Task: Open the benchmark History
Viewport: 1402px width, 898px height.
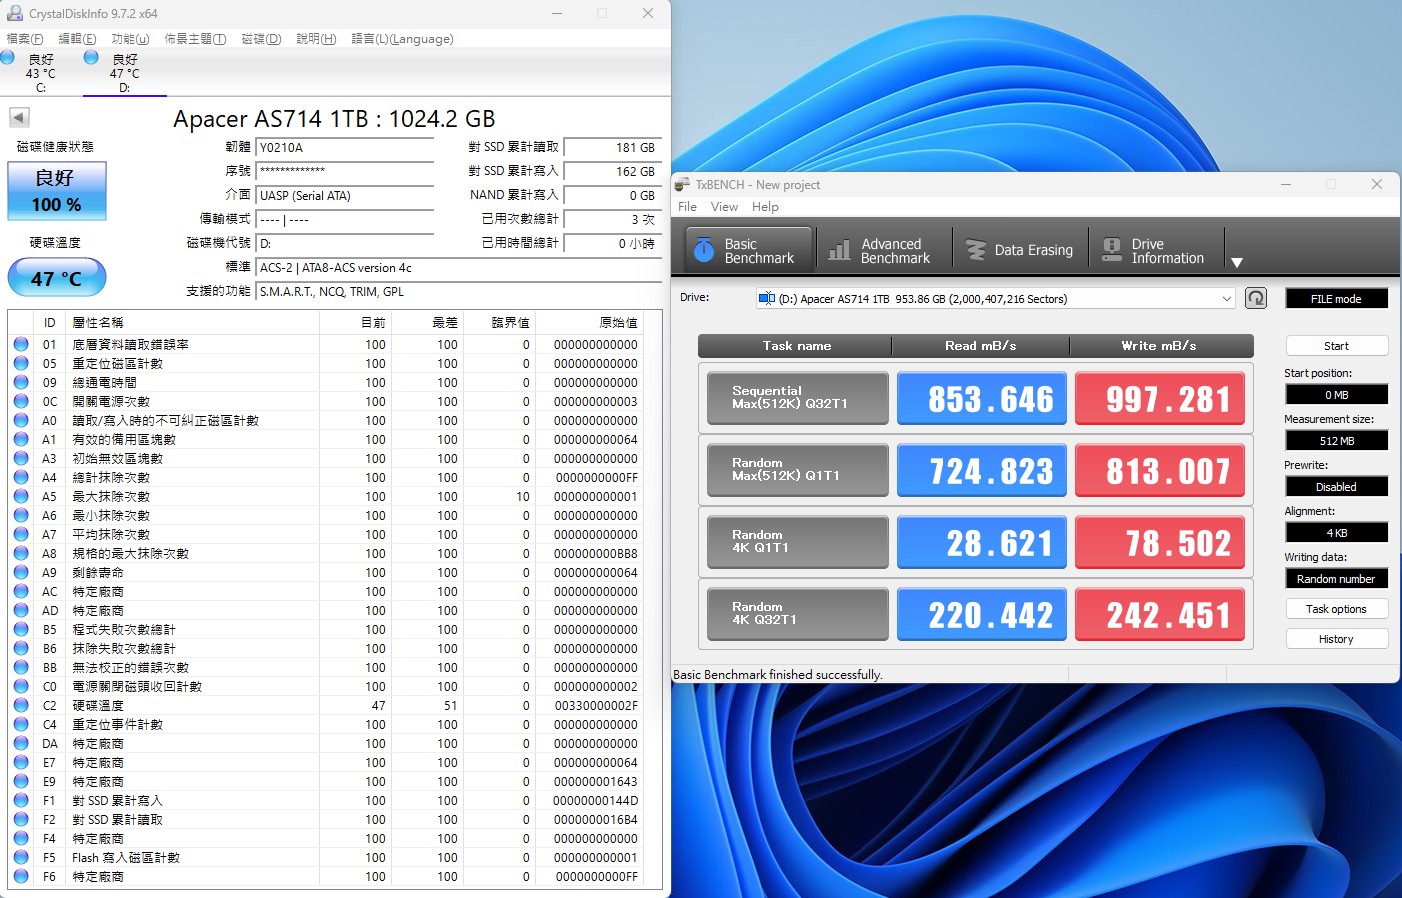Action: click(1336, 639)
